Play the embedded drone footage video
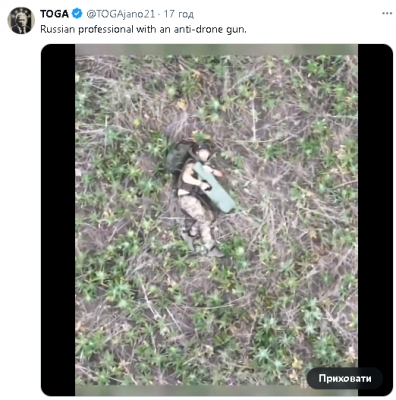This screenshot has width=396, height=400. pyautogui.click(x=216, y=220)
